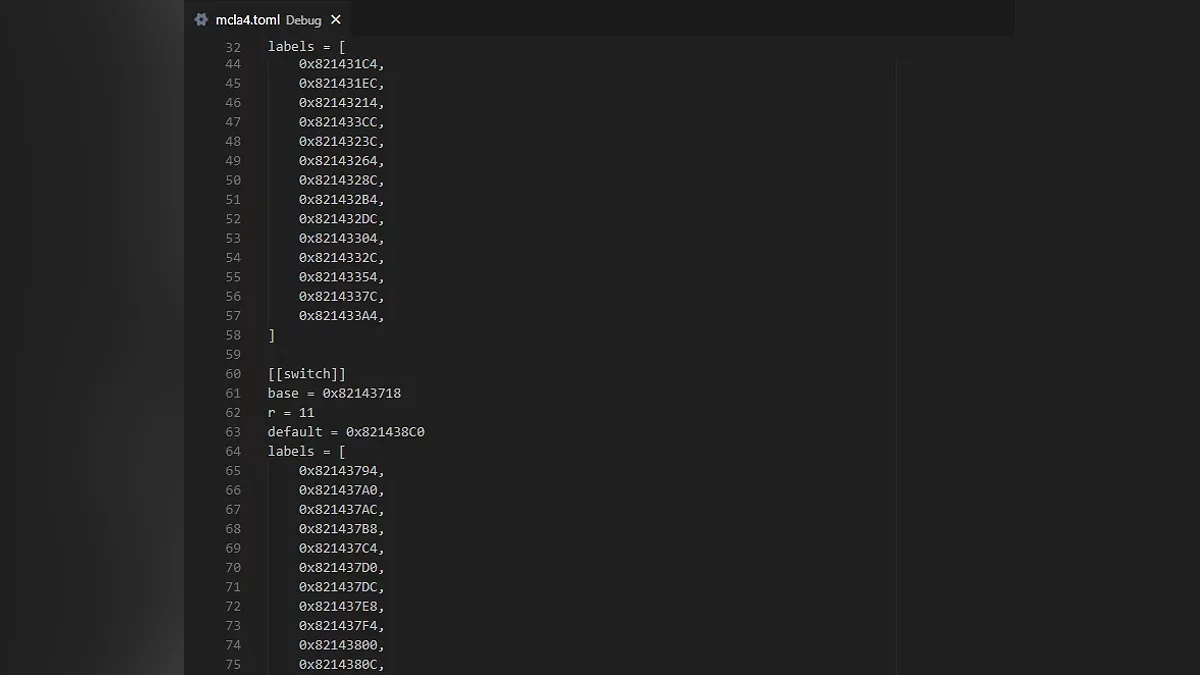Image resolution: width=1200 pixels, height=675 pixels.
Task: Click label 0x82143794 on line 65
Action: coord(338,471)
